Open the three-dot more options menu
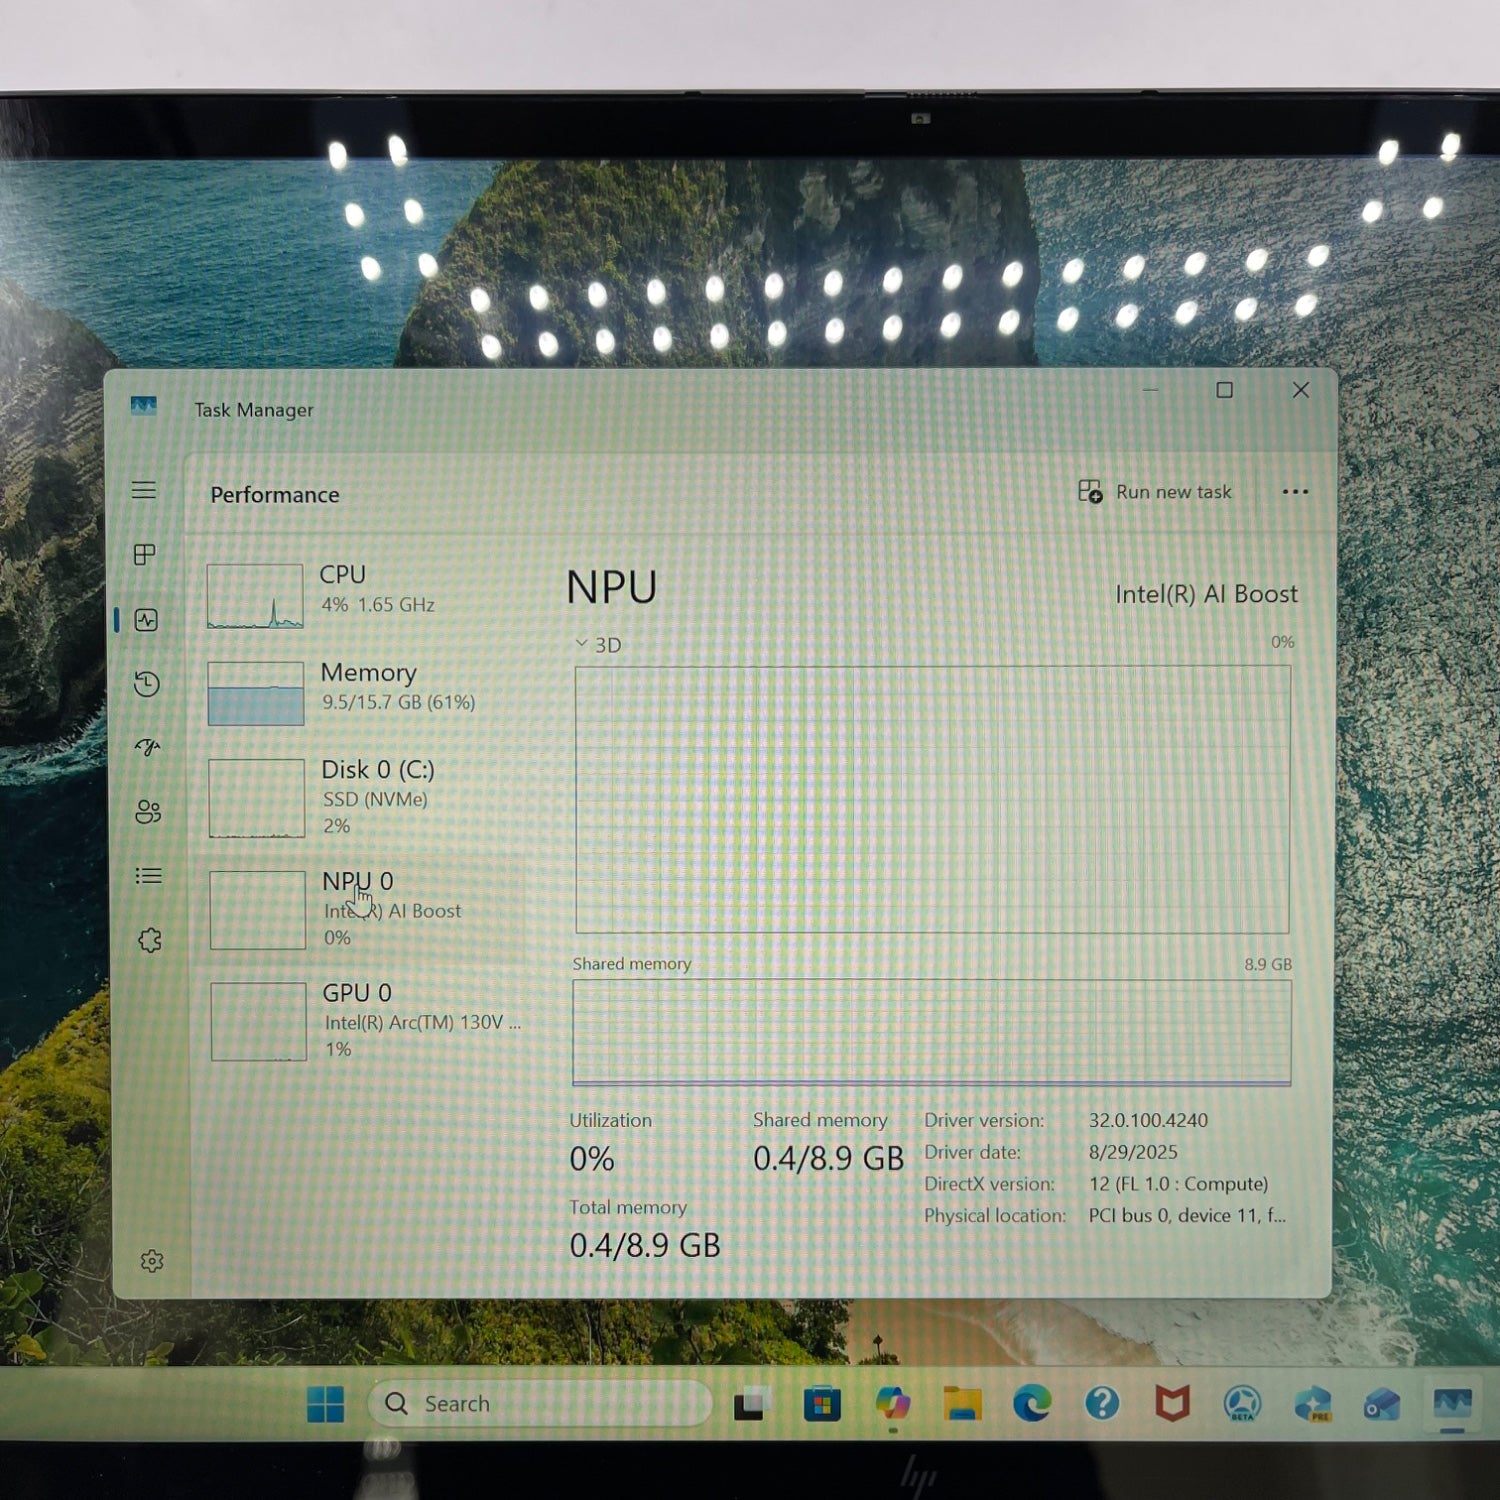Image resolution: width=1500 pixels, height=1500 pixels. coord(1295,492)
